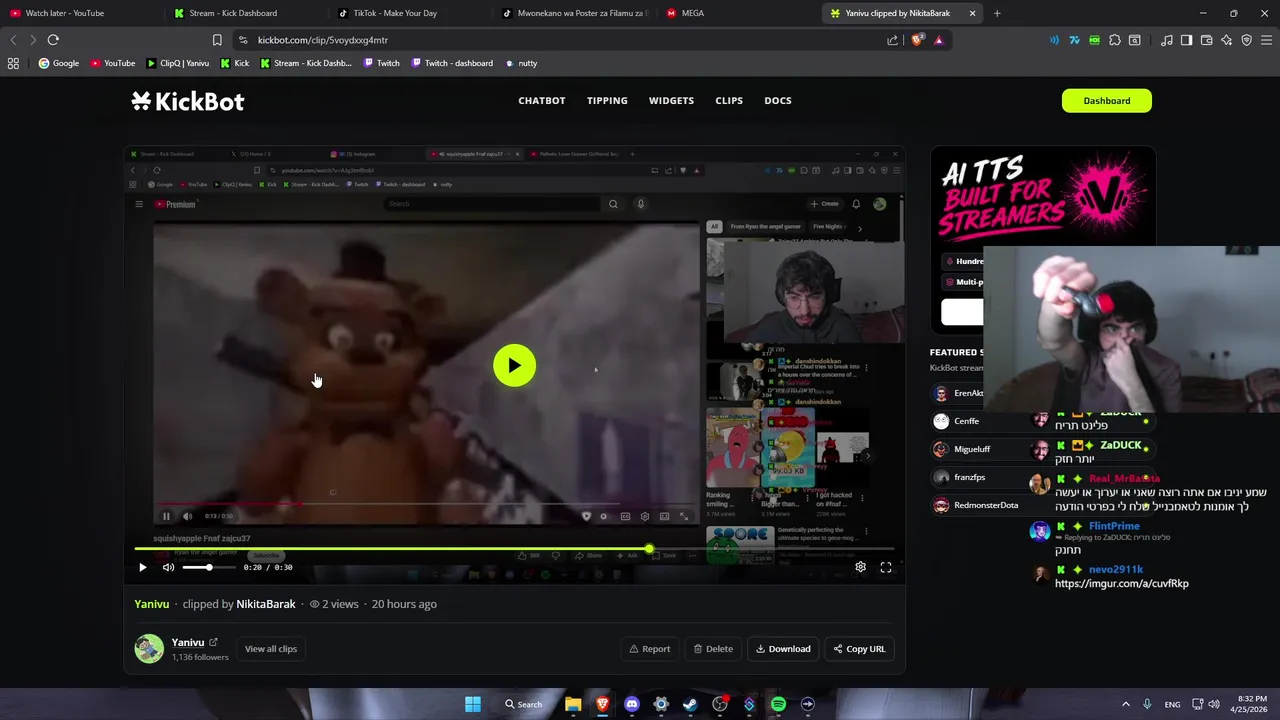Image resolution: width=1280 pixels, height=720 pixels.
Task: Reload the page
Action: (x=53, y=40)
